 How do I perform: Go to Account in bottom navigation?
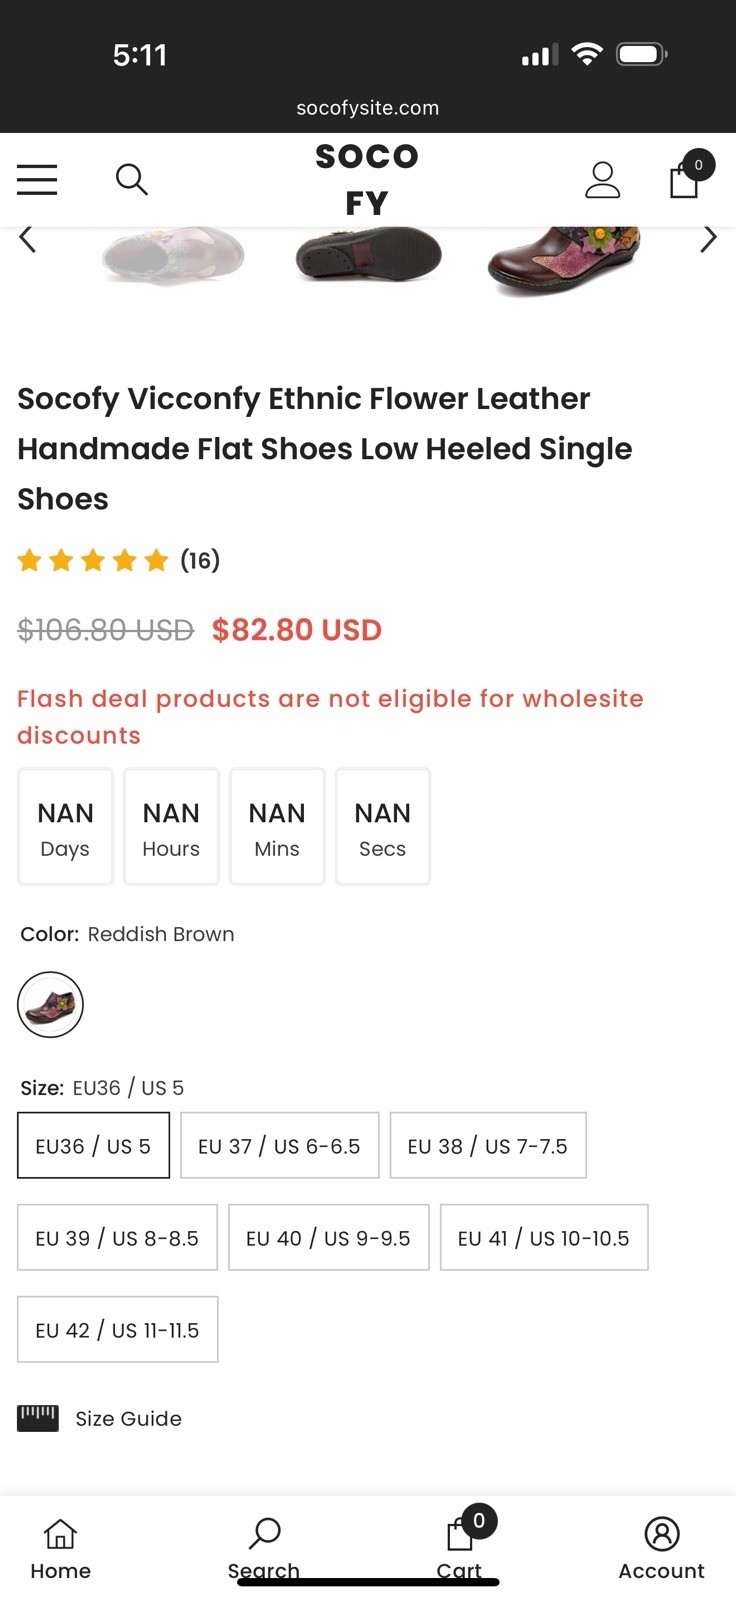click(661, 1547)
